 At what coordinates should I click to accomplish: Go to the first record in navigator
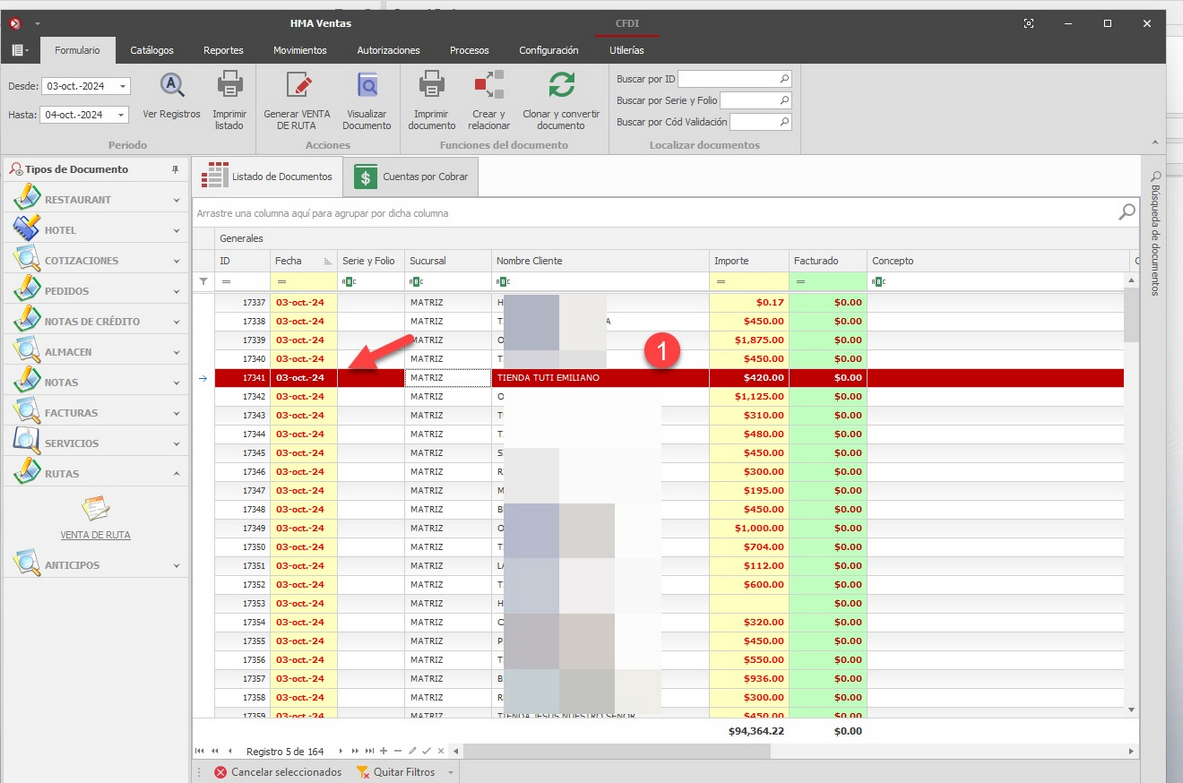(x=199, y=751)
